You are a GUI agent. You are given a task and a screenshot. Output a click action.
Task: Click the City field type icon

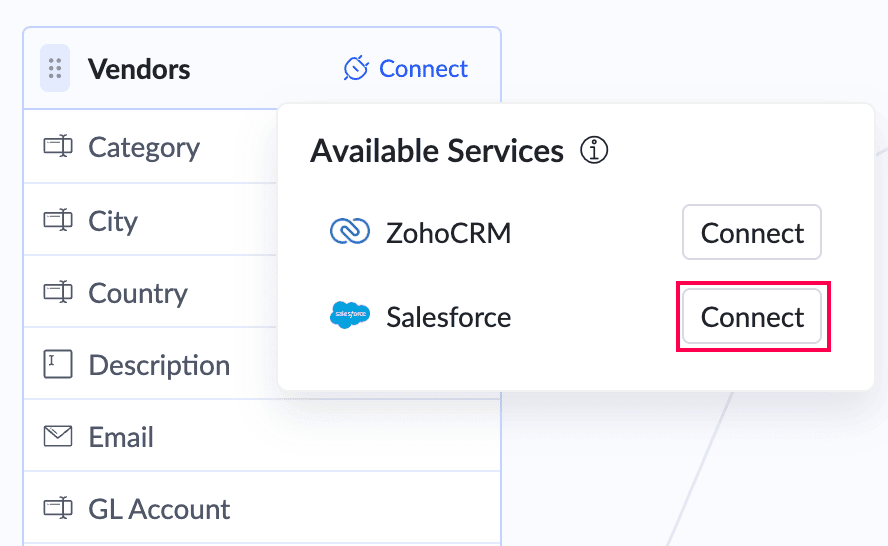point(58,220)
